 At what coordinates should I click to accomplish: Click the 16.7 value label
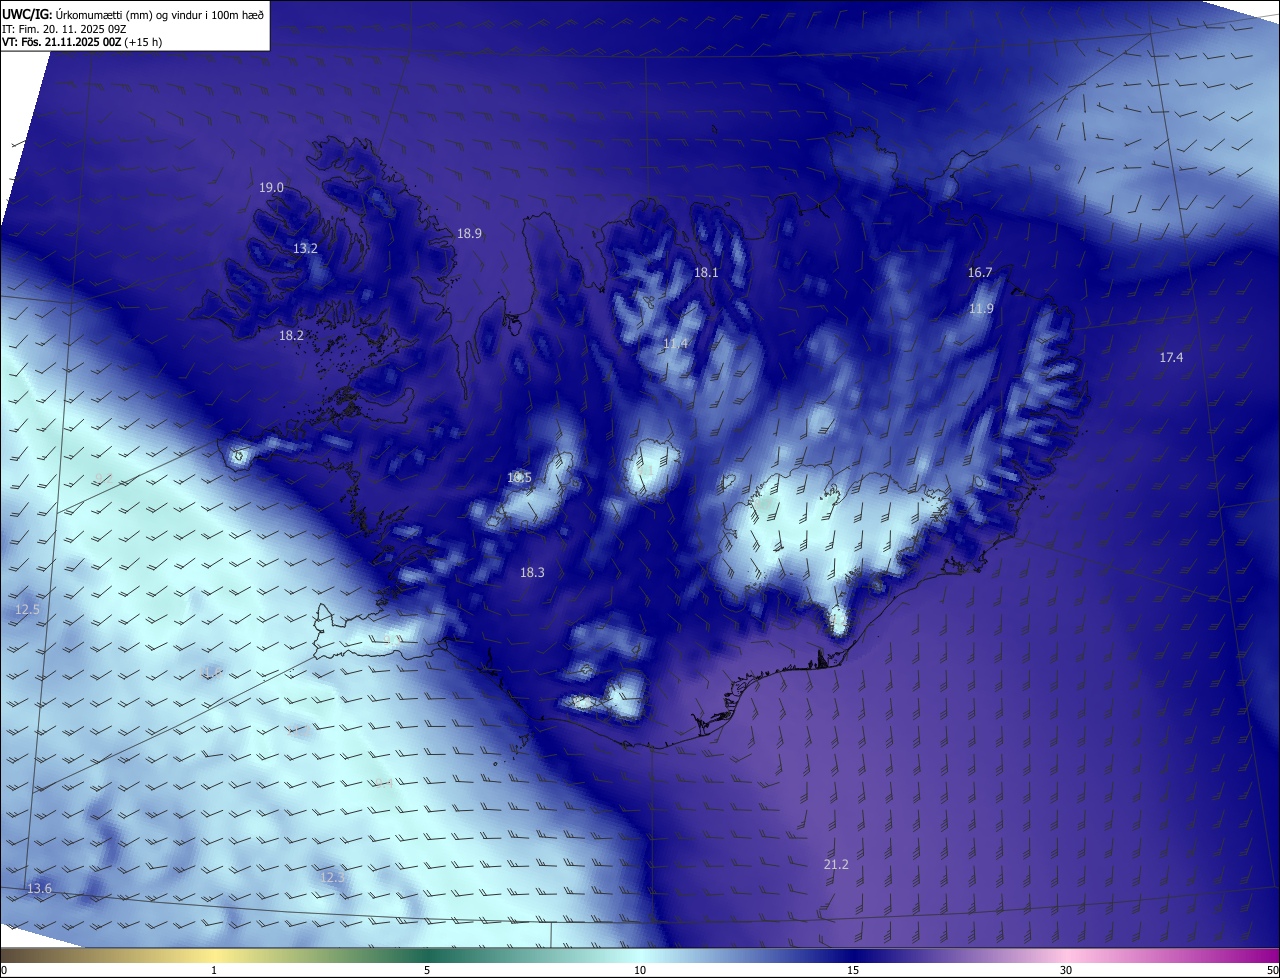point(980,273)
